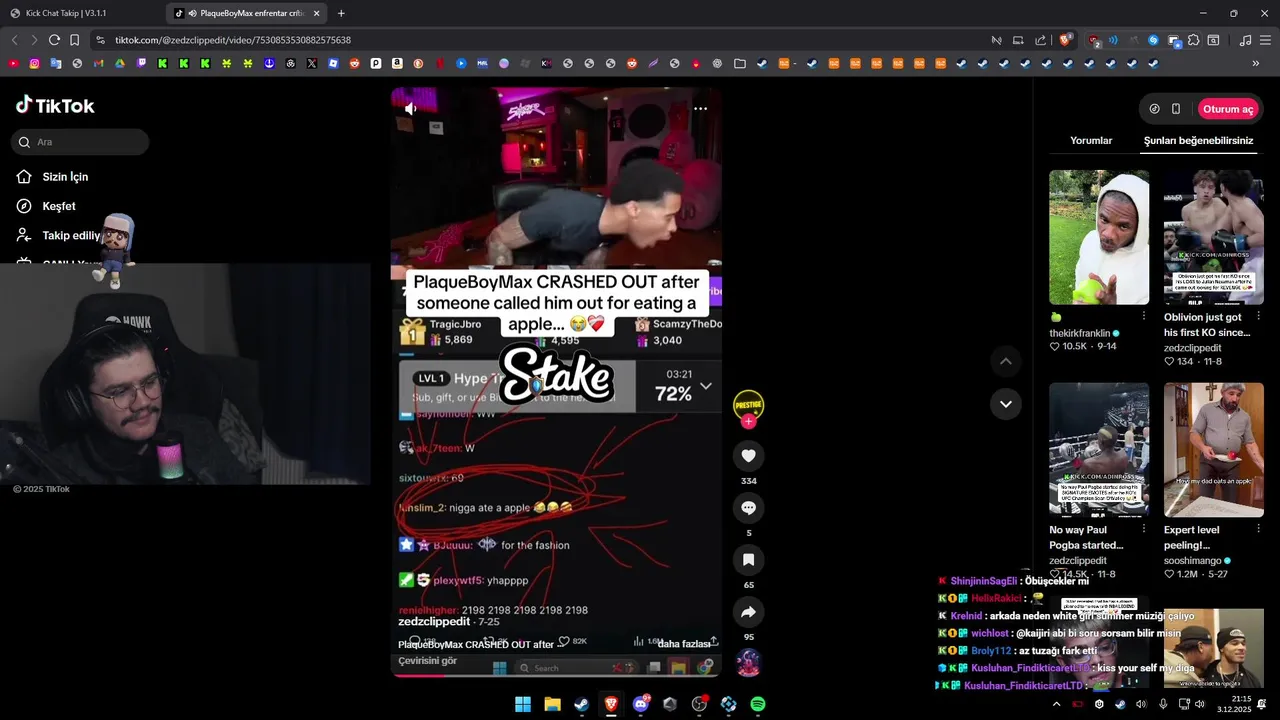The image size is (1280, 720).
Task: Open the Instagram bookmark in bookmarks bar
Action: coord(34,63)
